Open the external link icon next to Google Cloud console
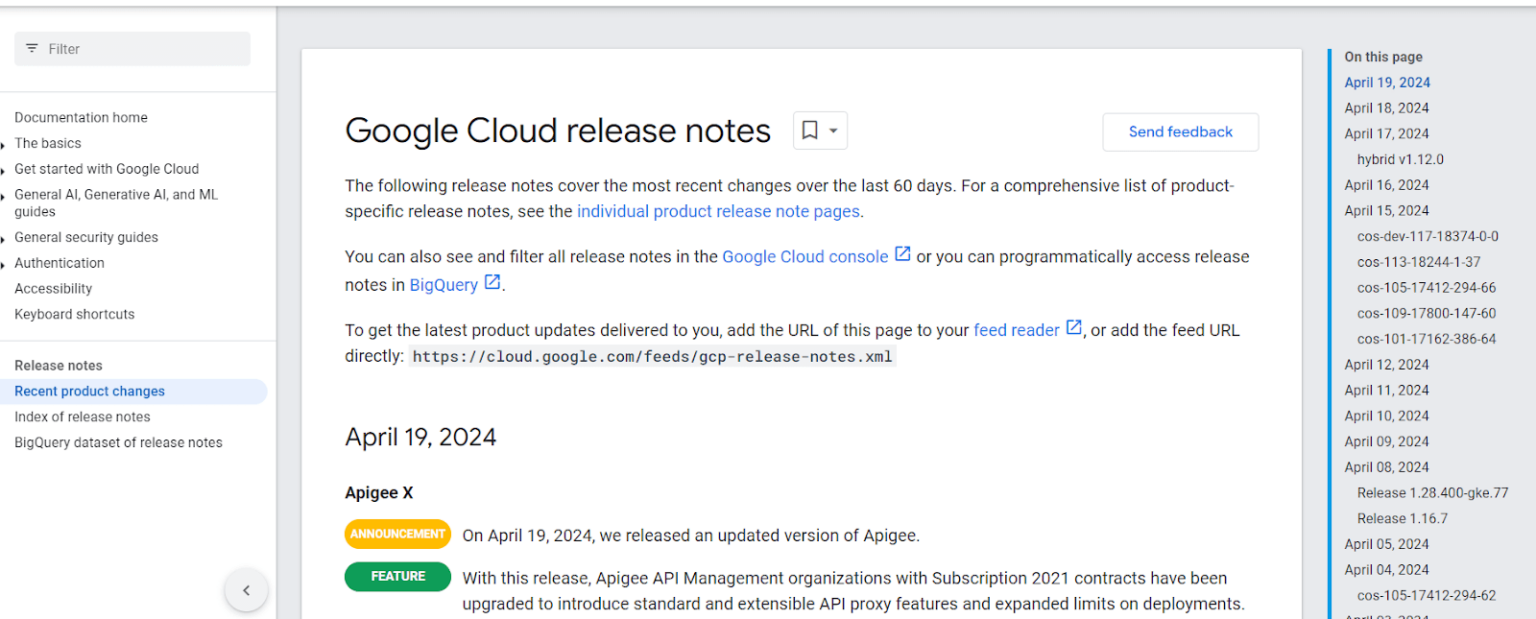The height and width of the screenshot is (619, 1536). 903,253
